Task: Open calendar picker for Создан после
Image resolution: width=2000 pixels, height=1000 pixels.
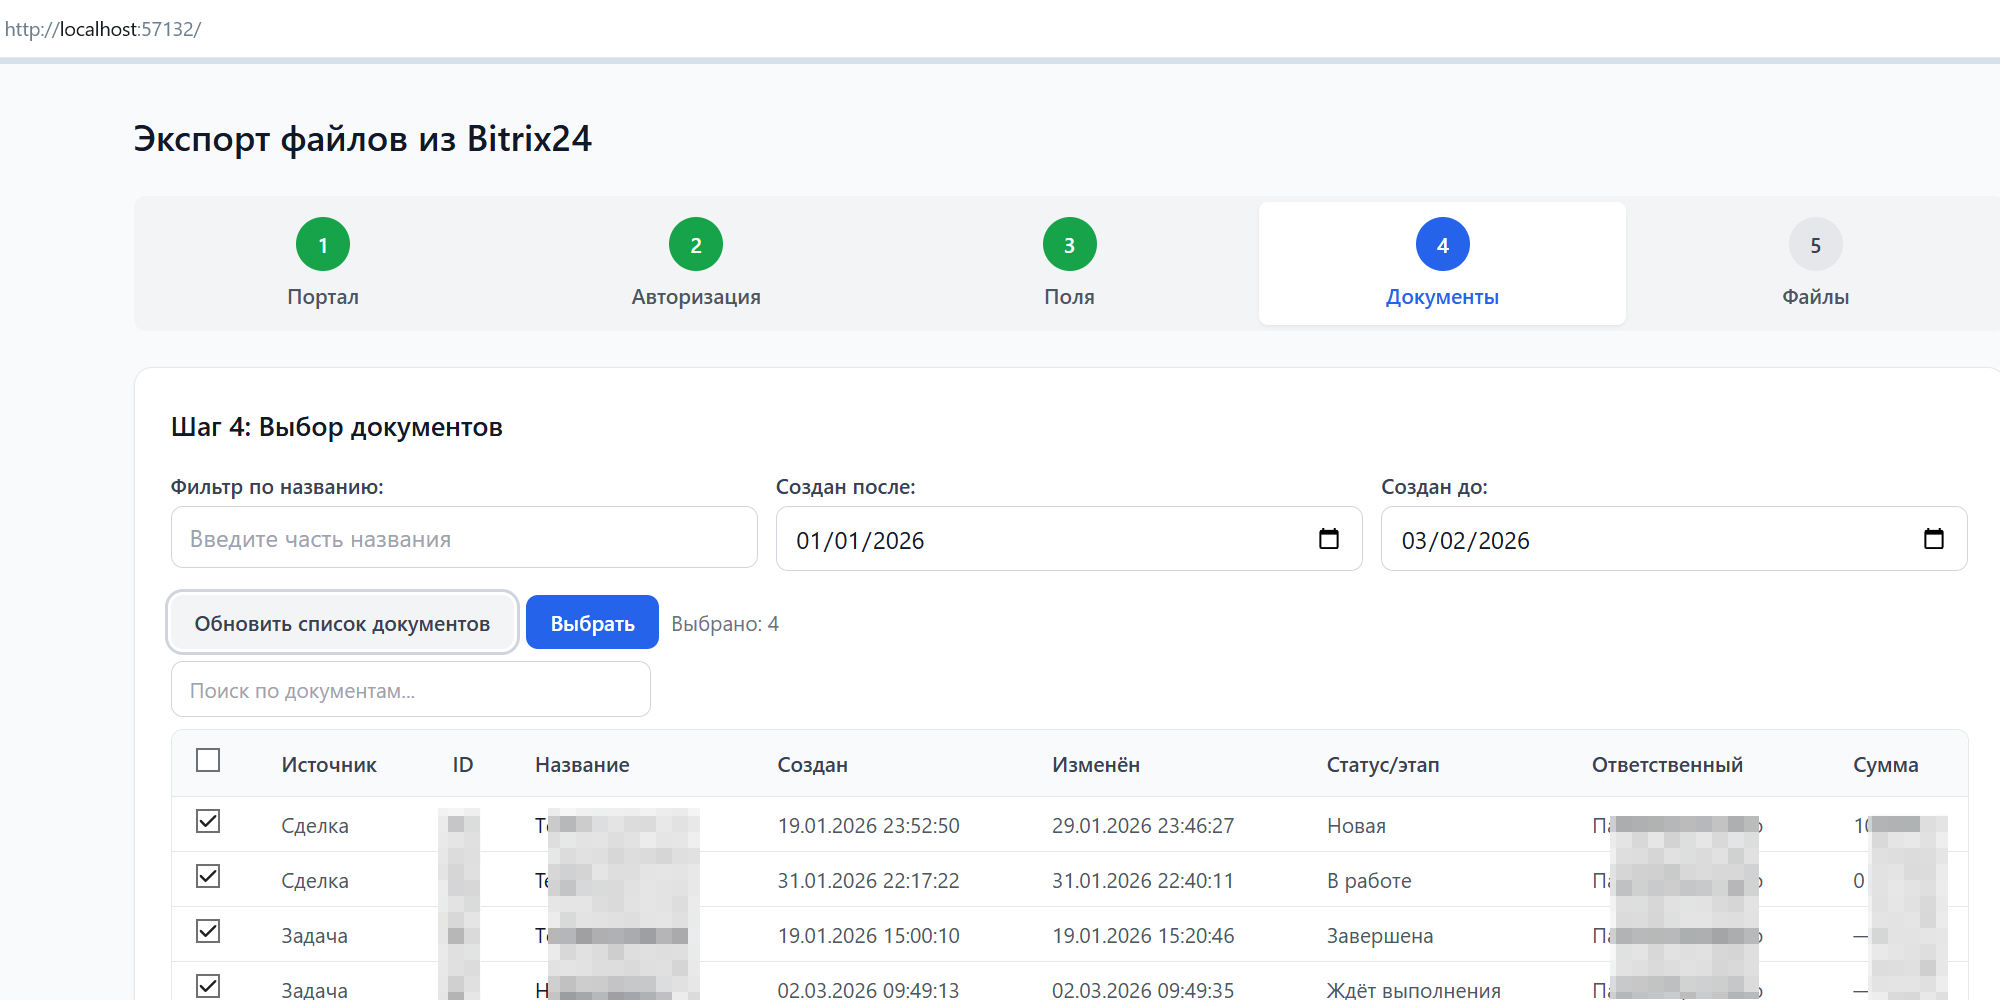Action: [1328, 539]
